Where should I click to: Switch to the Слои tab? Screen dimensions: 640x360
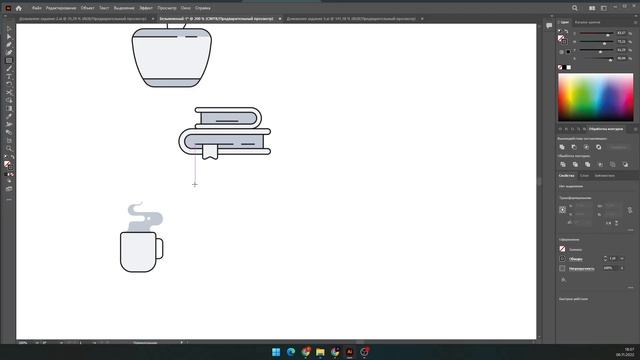pyautogui.click(x=584, y=176)
